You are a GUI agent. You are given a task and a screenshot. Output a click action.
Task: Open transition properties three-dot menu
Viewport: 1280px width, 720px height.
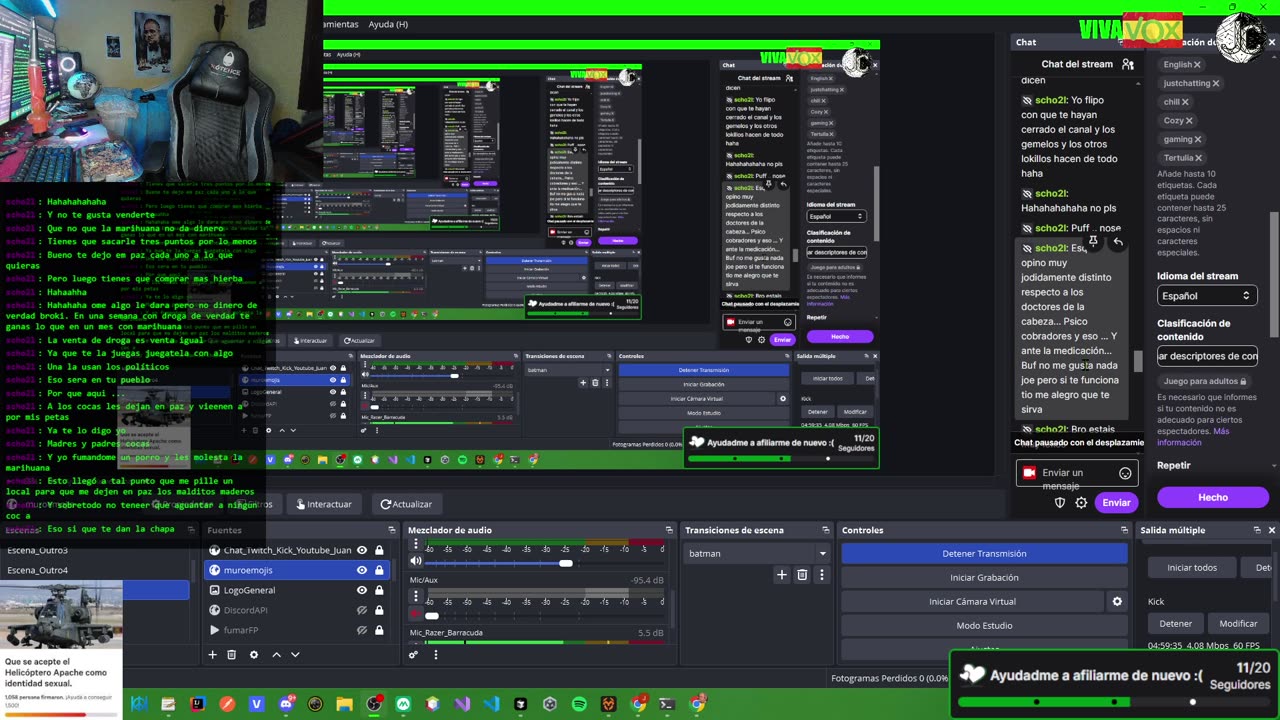(822, 575)
